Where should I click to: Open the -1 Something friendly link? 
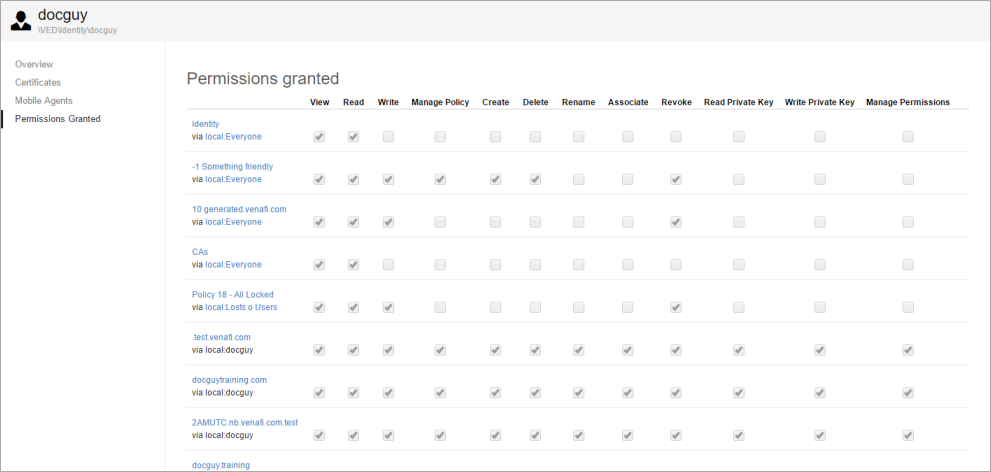[x=232, y=167]
